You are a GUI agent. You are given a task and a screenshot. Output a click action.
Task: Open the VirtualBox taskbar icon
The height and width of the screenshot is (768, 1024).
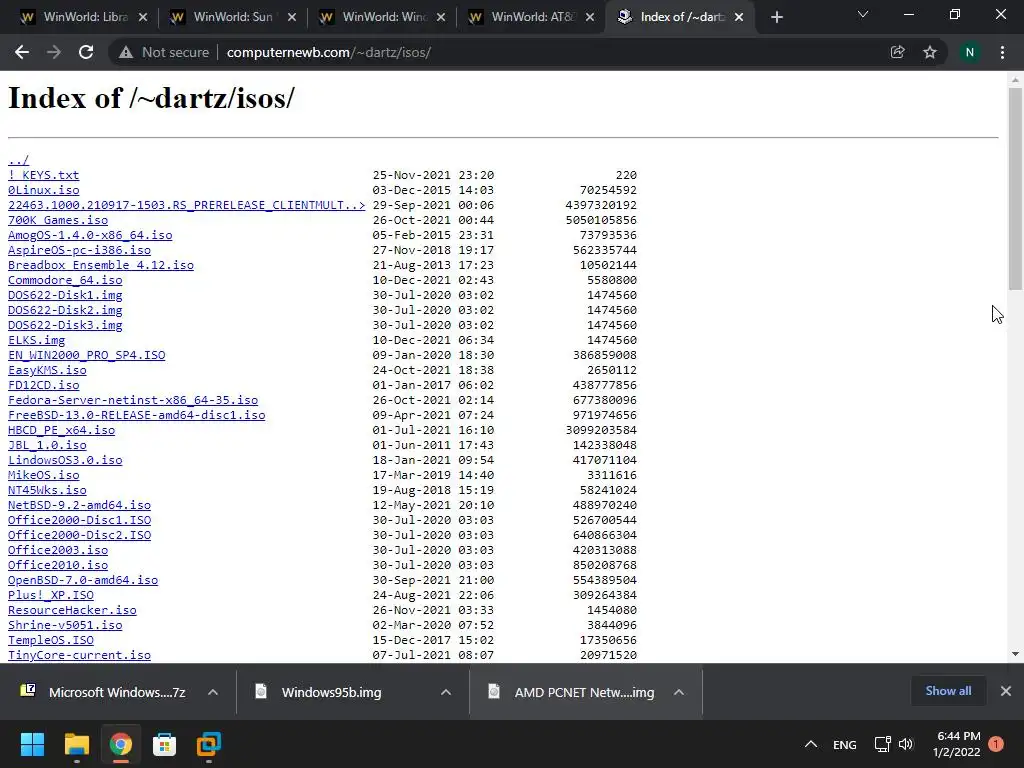pyautogui.click(x=209, y=744)
